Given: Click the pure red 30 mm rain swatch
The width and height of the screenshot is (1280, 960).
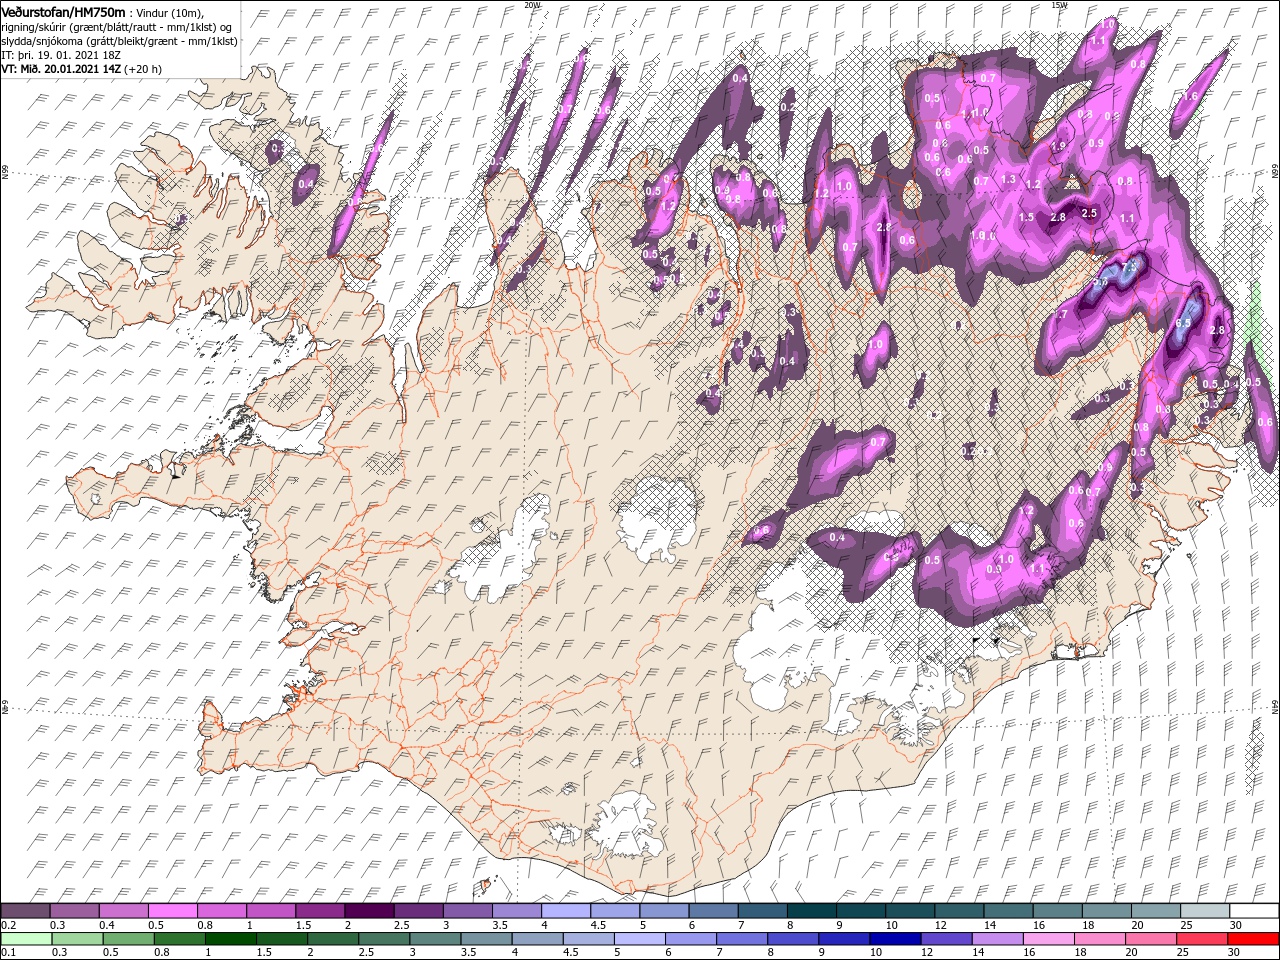Looking at the screenshot, I should [x=1253, y=939].
